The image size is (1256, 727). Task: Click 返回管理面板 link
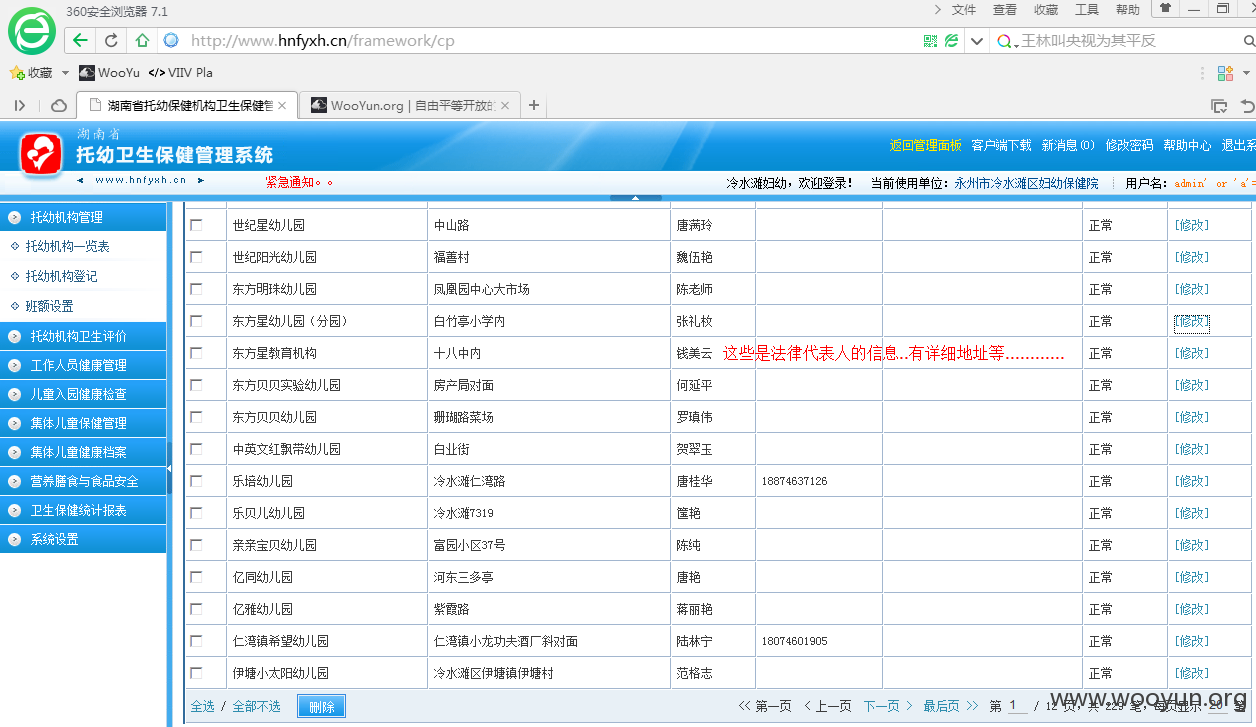(926, 145)
